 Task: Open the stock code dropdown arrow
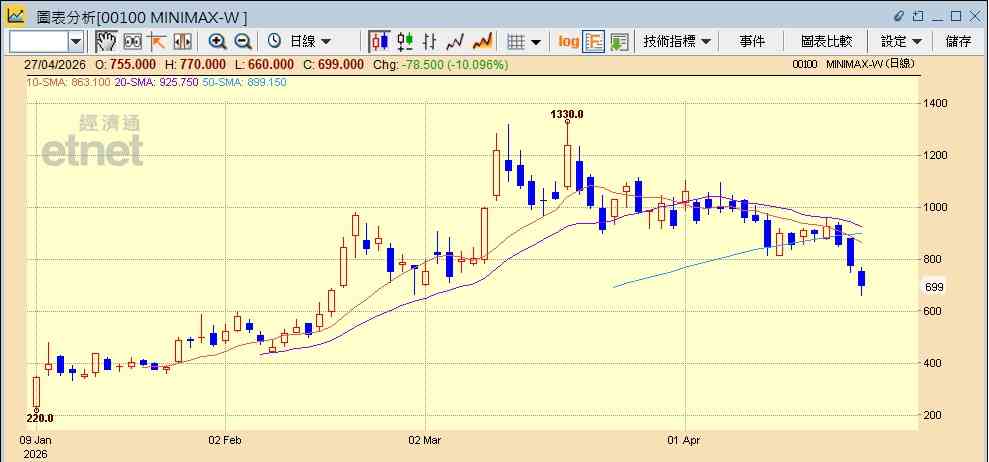[x=76, y=42]
